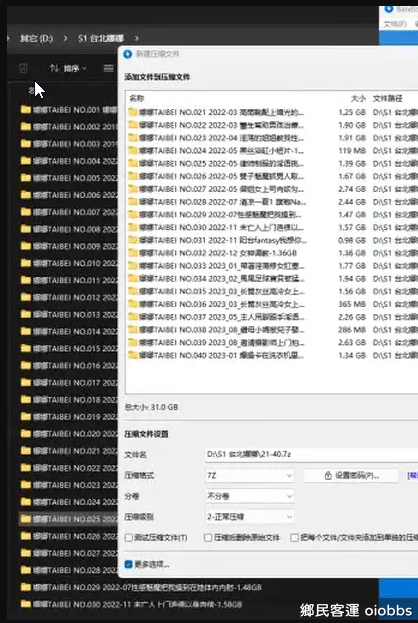This screenshot has height=623, width=418.
Task: Click the folder icon of NO.017 in Explorer
Action: pyautogui.click(x=26, y=383)
